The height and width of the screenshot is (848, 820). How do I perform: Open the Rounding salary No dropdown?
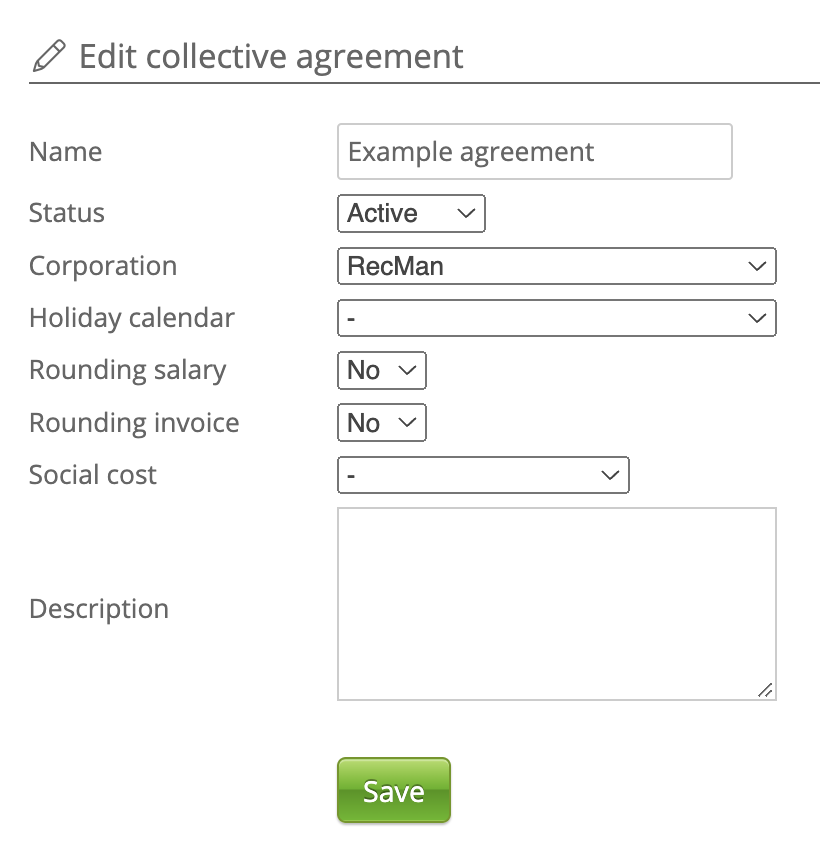pos(382,371)
